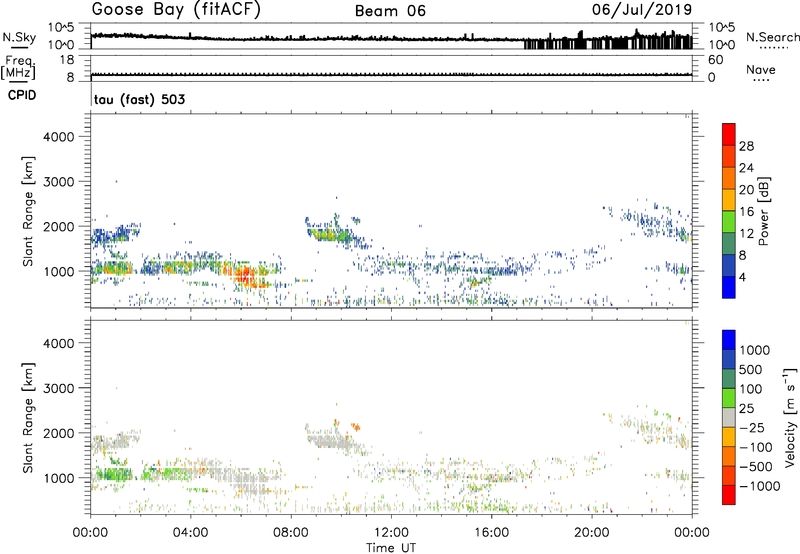Click the 'Time UT' axis title

[x=391, y=547]
